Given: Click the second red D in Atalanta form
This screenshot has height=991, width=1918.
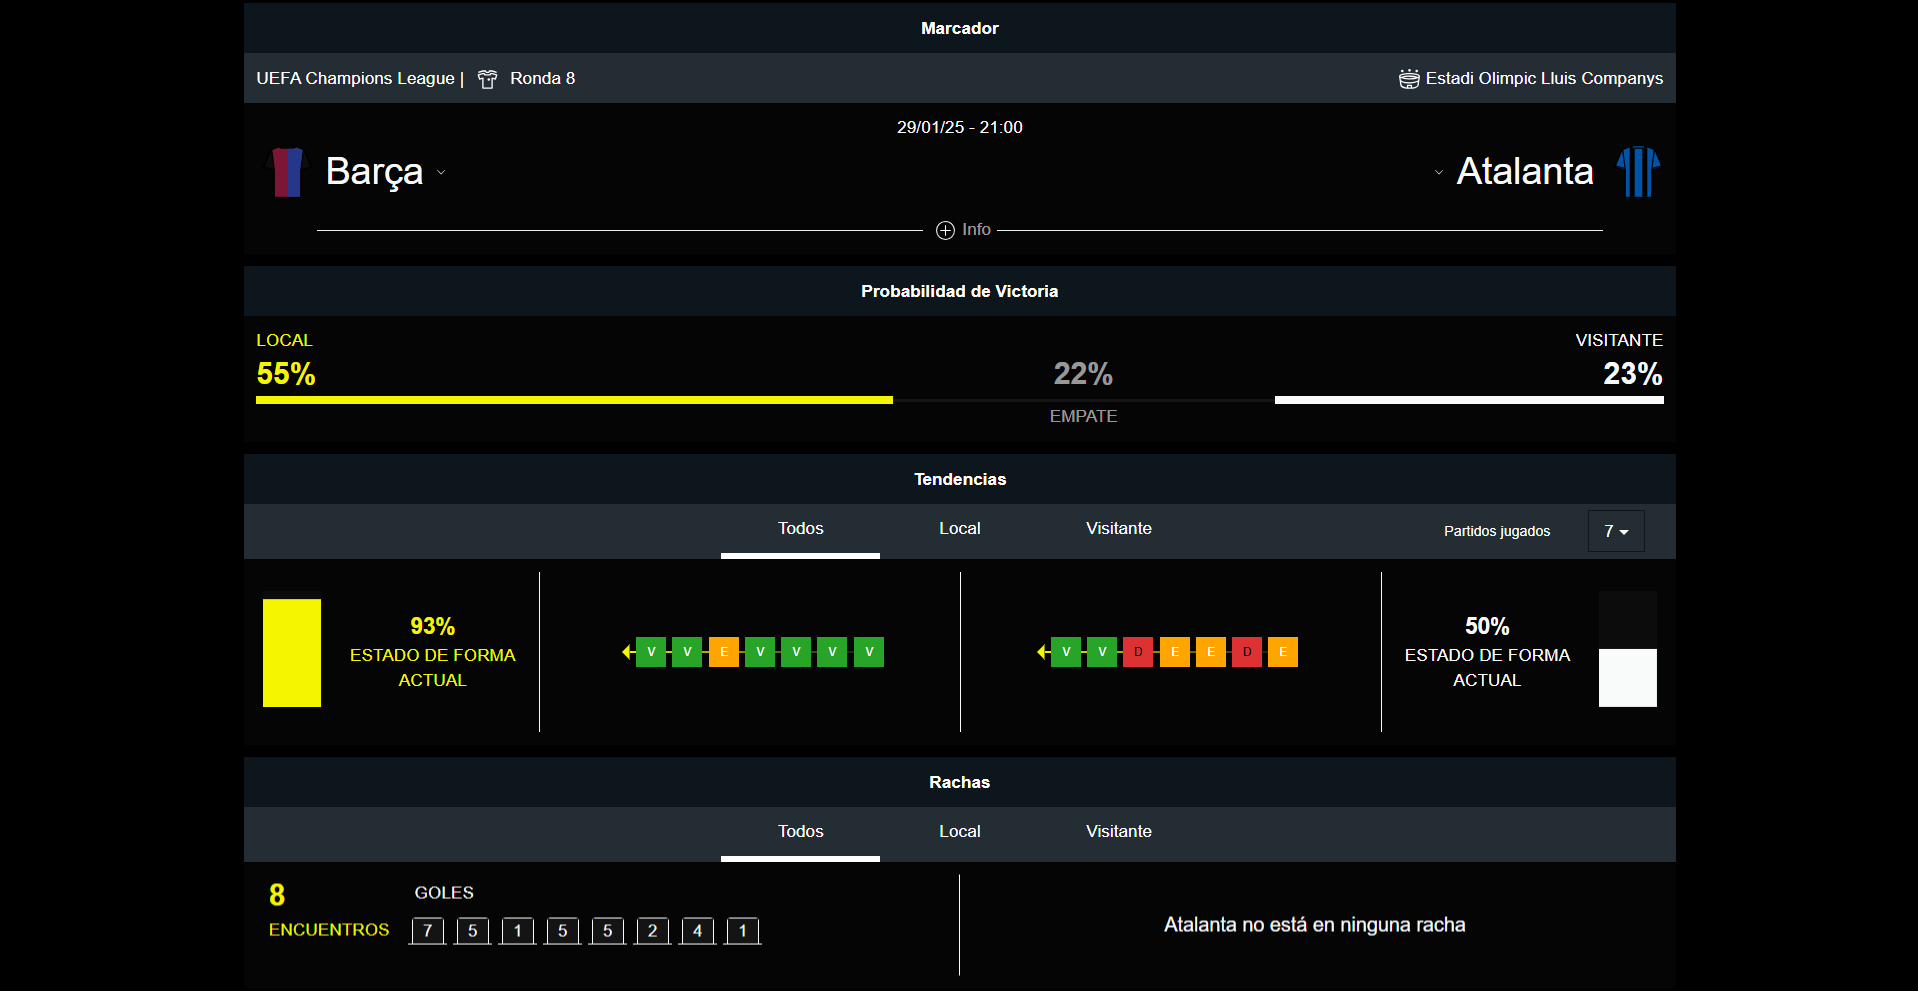Looking at the screenshot, I should point(1247,652).
